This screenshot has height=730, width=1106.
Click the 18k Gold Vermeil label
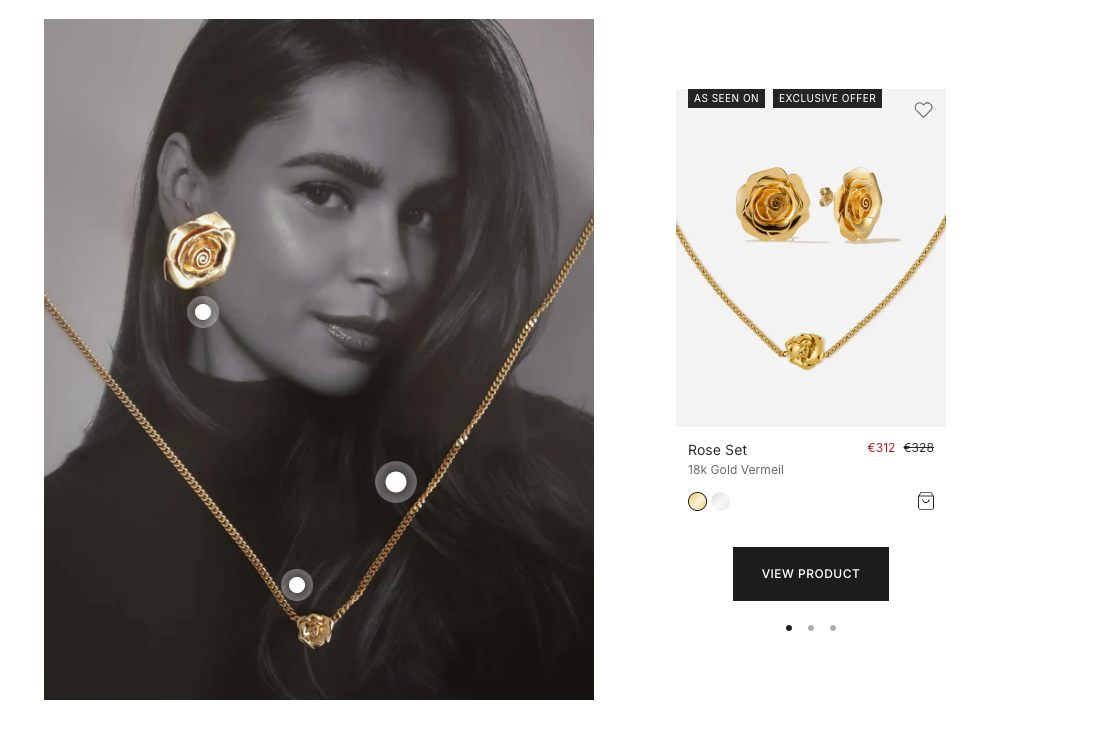736,470
